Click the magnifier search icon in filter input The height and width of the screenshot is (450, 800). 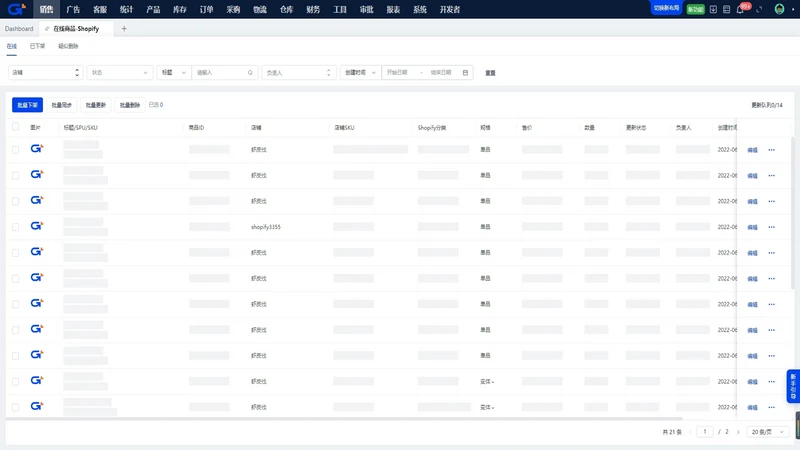pos(250,72)
